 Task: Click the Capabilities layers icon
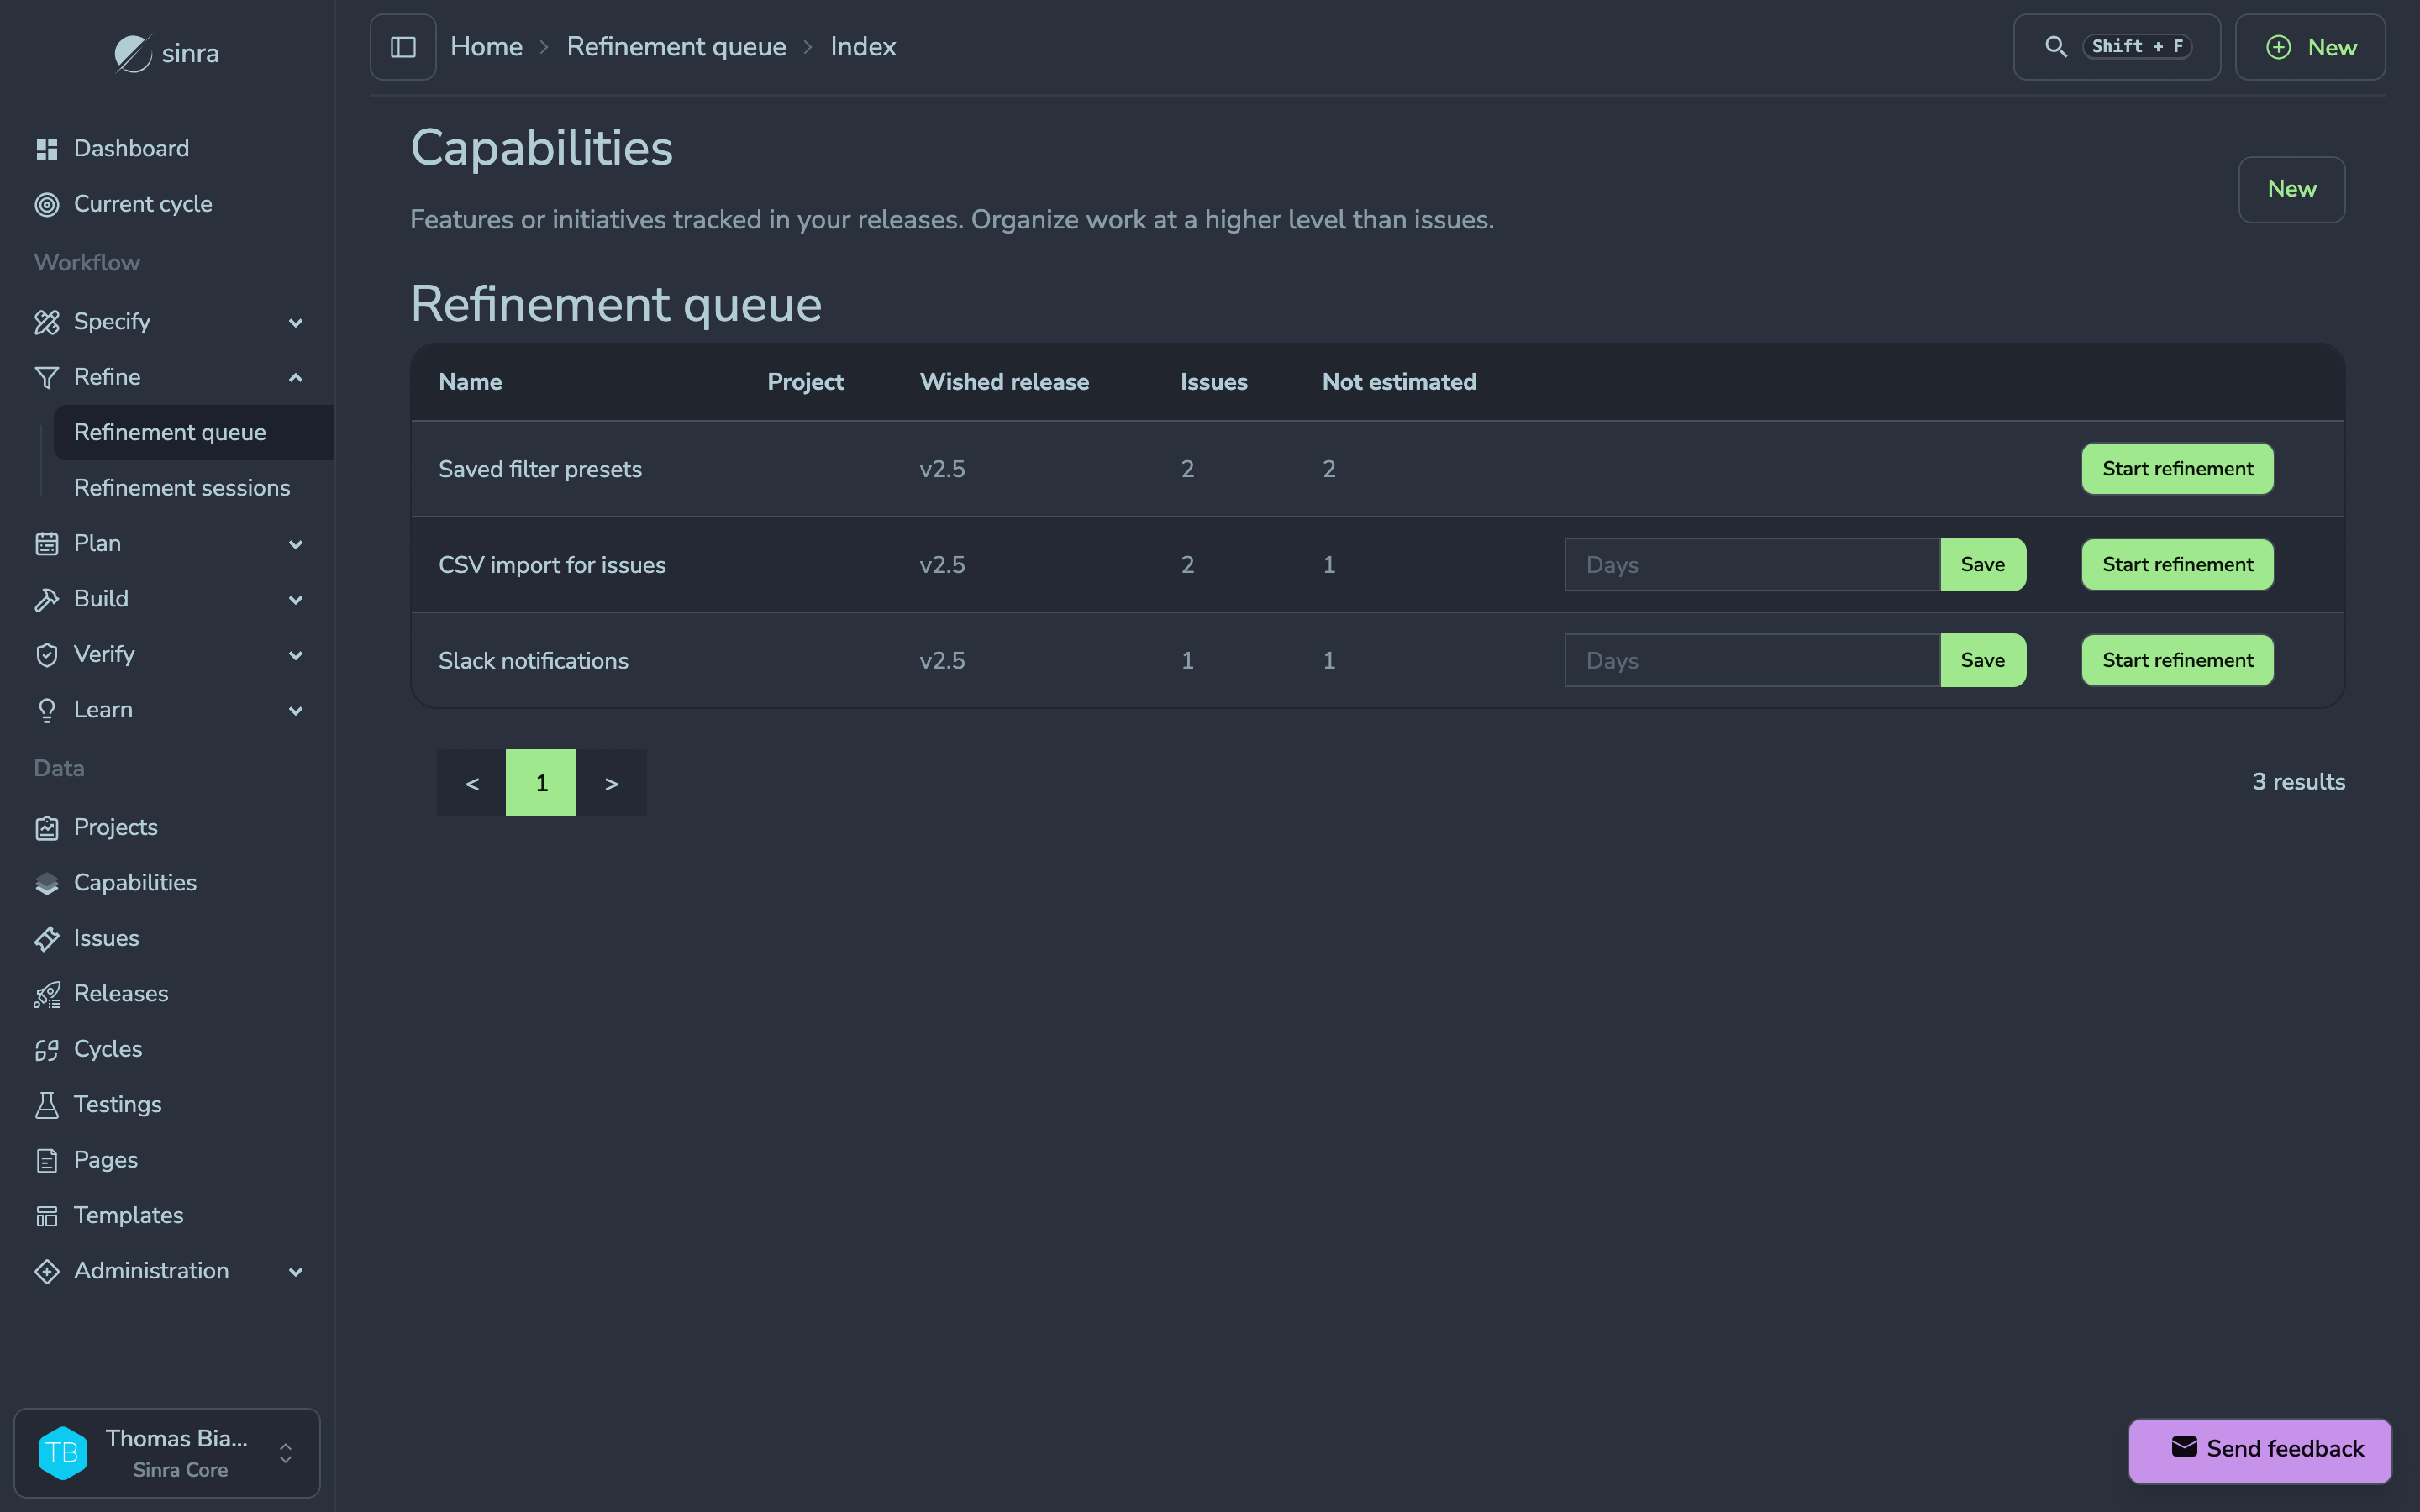click(47, 883)
